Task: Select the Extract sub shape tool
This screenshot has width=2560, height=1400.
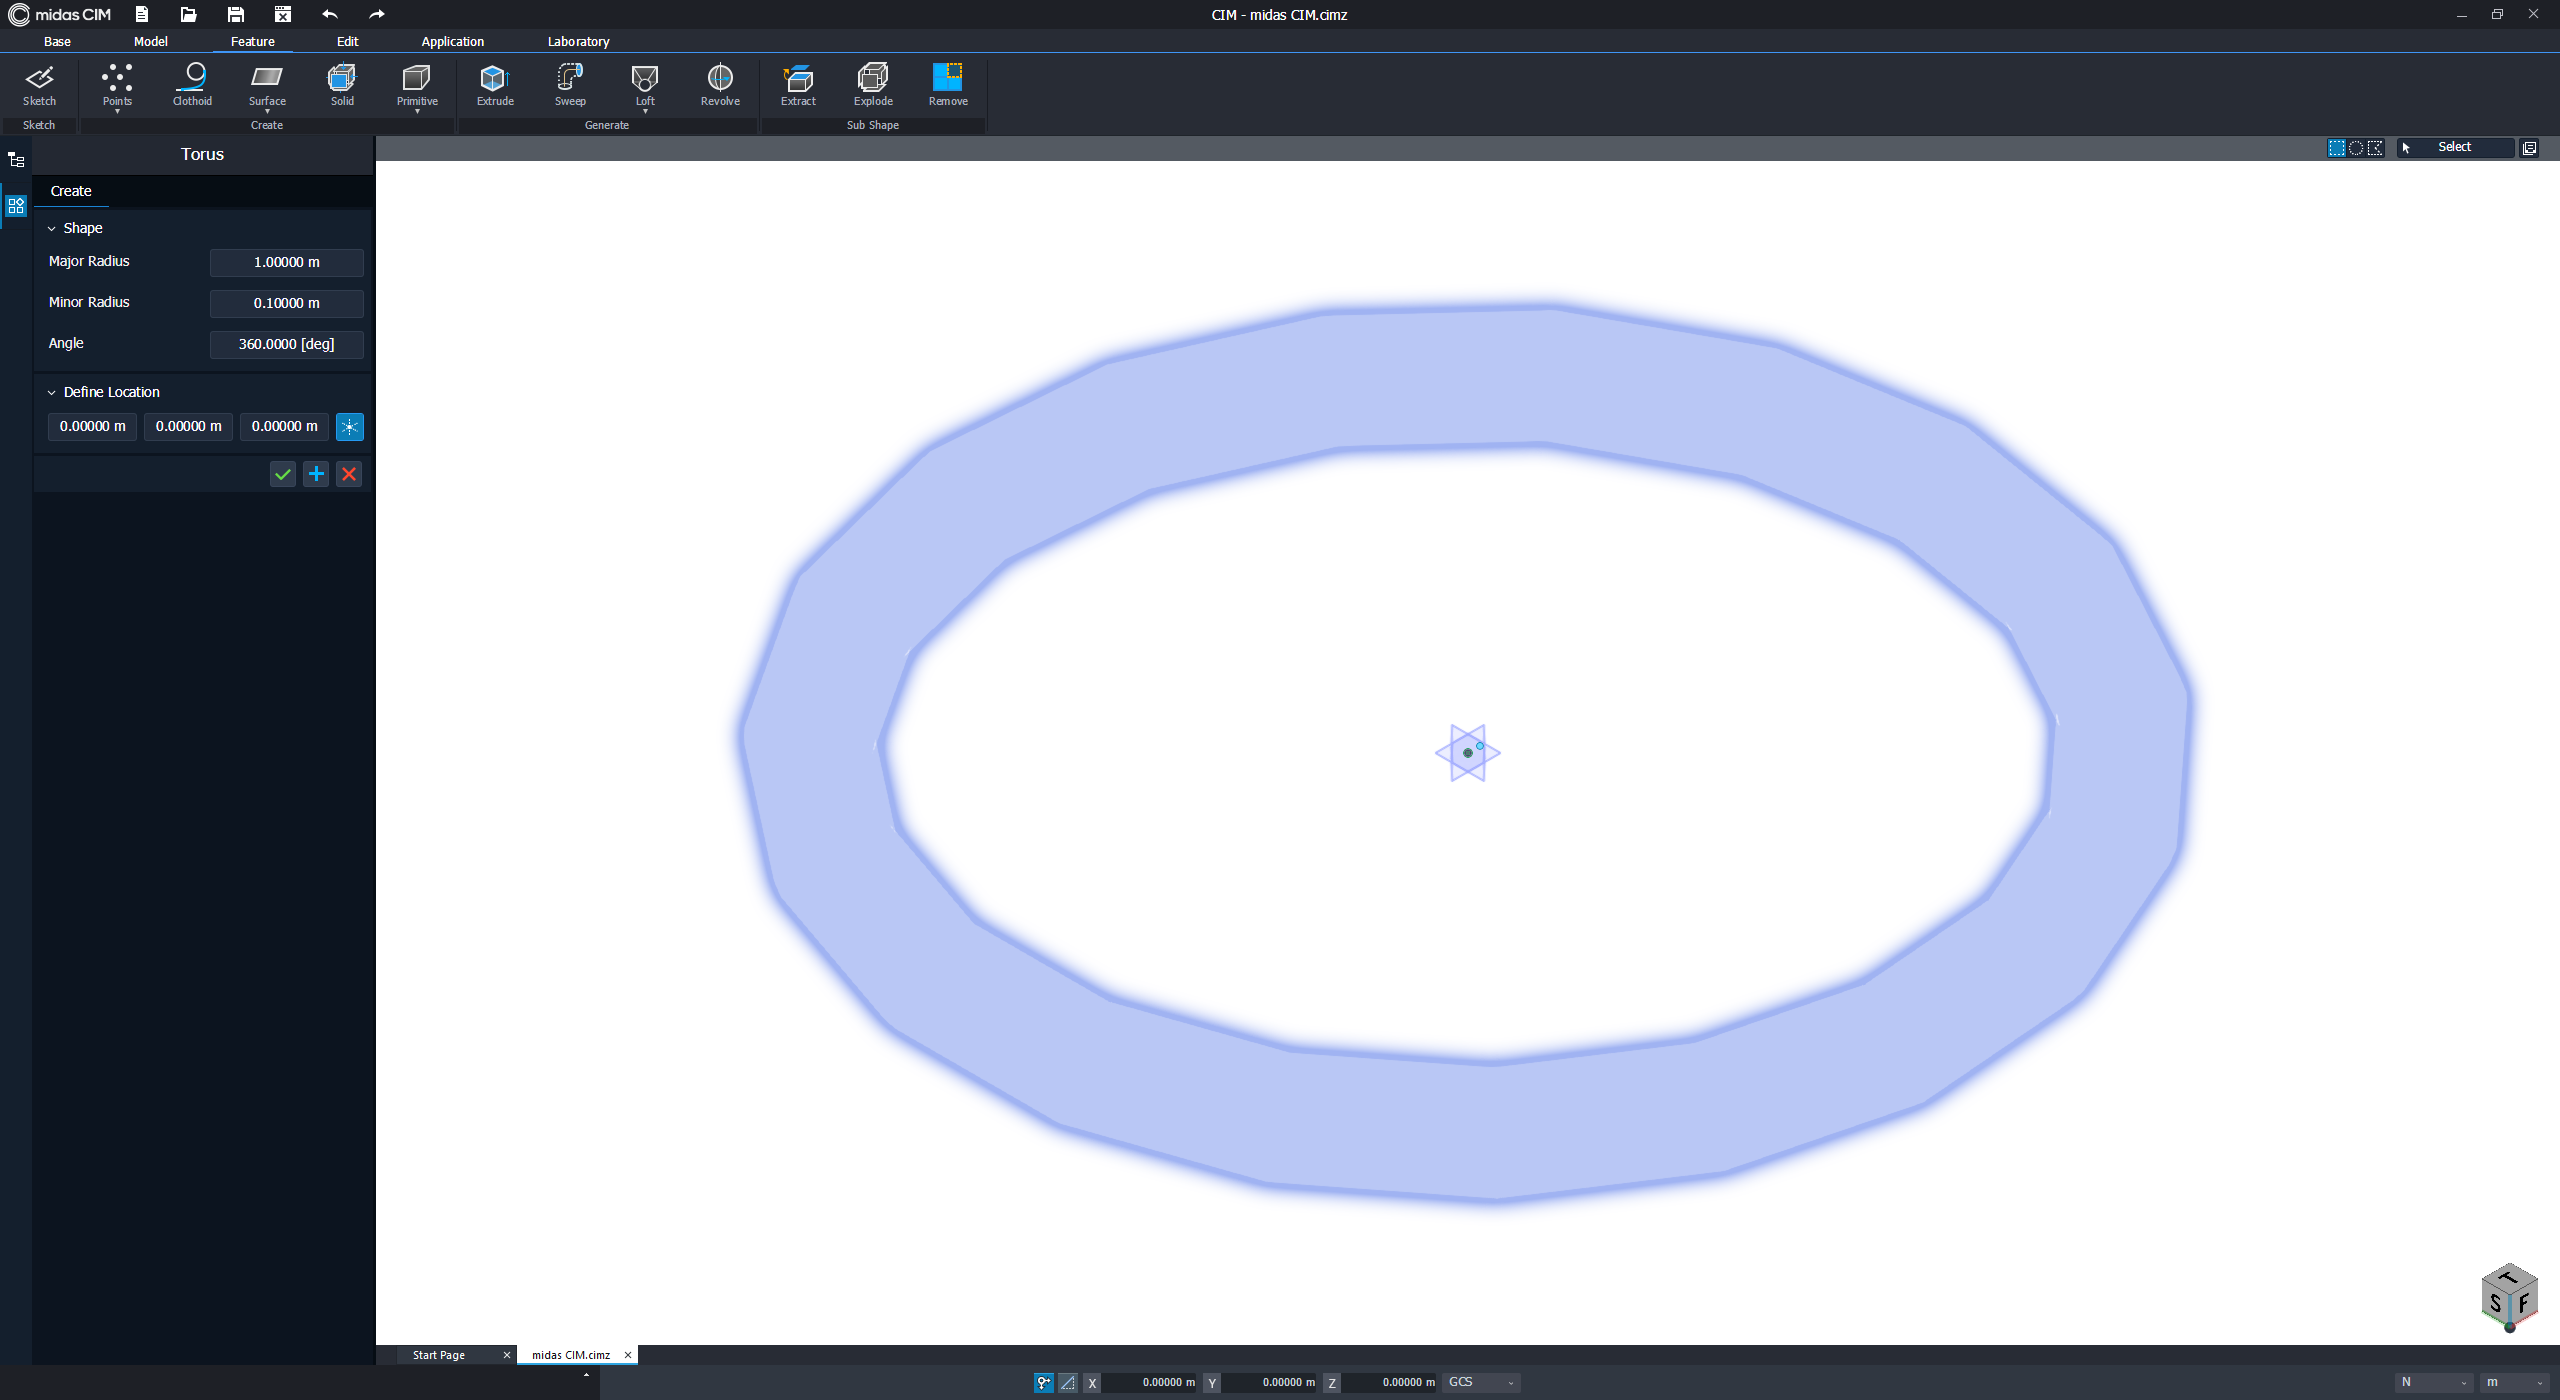Action: point(798,84)
